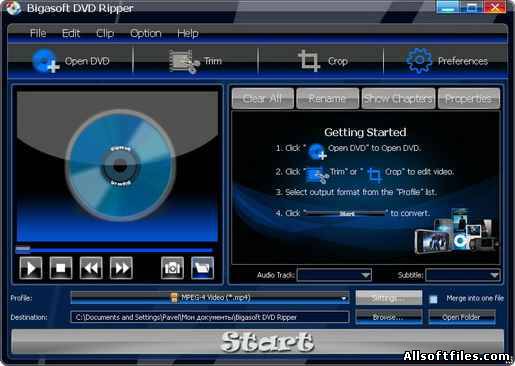Open the Option menu
Image resolution: width=515 pixels, height=366 pixels.
coord(146,33)
